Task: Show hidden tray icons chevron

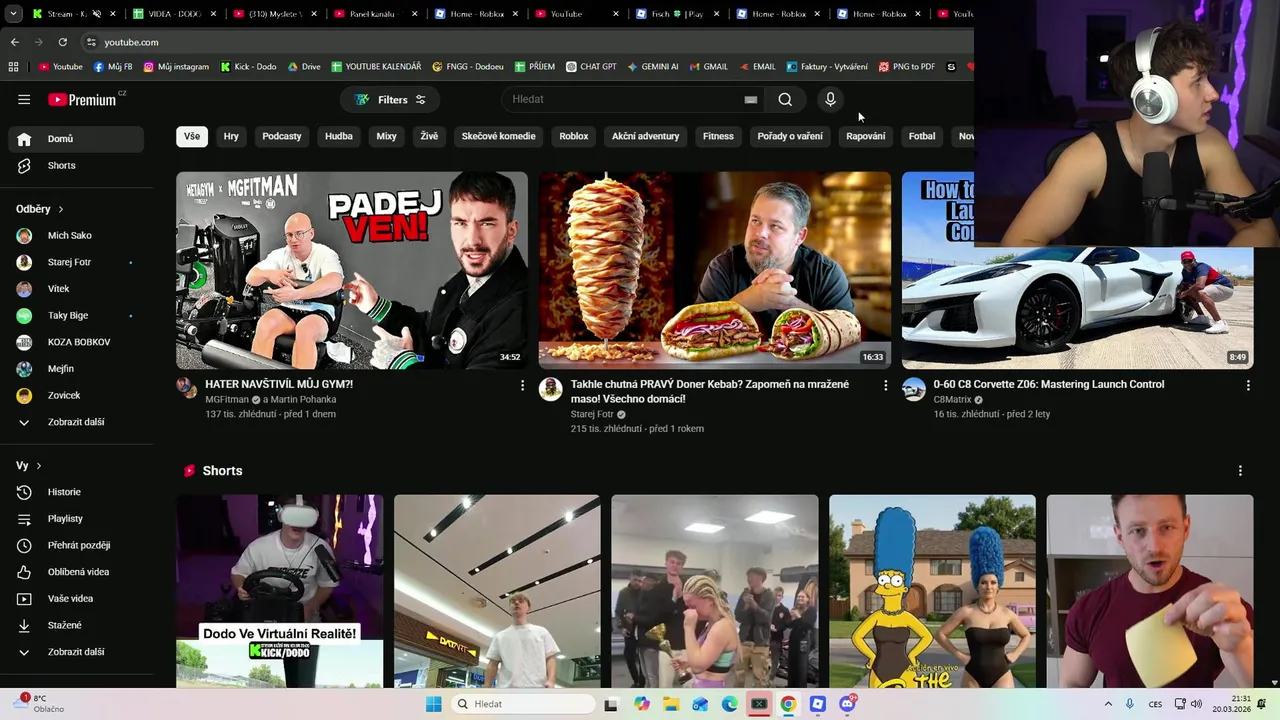Action: click(1108, 704)
